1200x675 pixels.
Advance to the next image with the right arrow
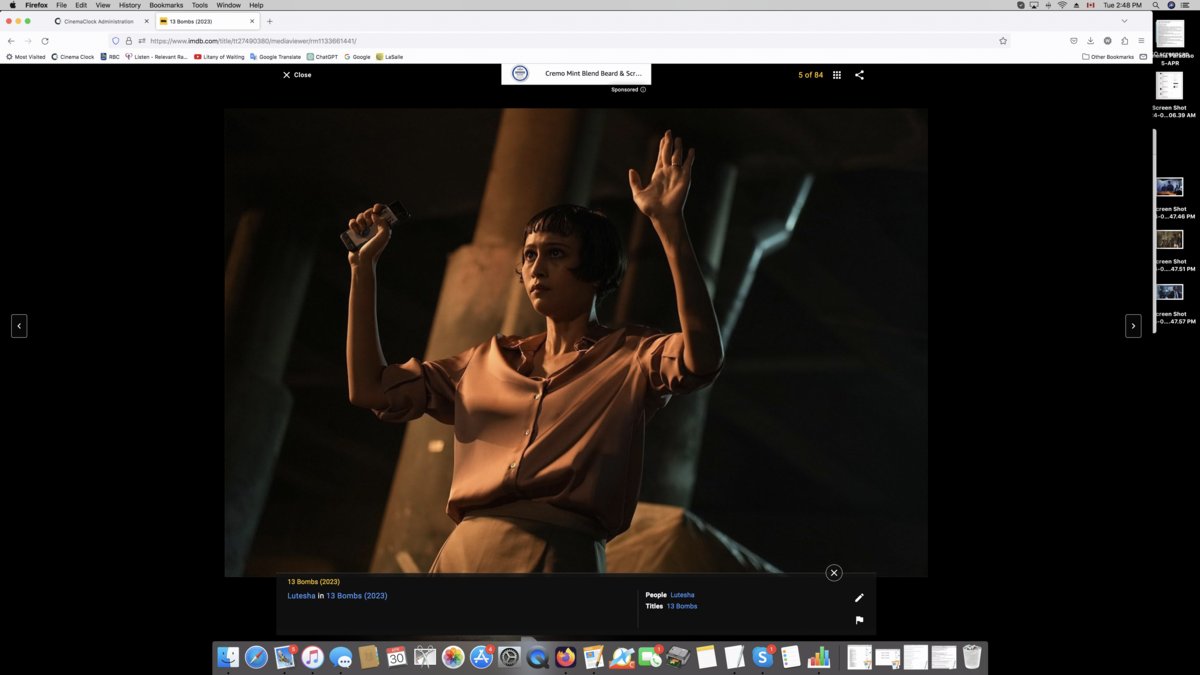1133,326
